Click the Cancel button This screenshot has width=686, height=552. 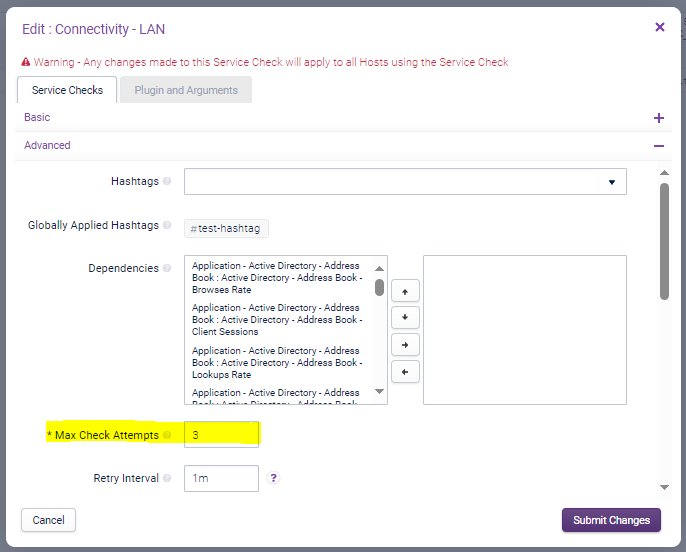(48, 520)
